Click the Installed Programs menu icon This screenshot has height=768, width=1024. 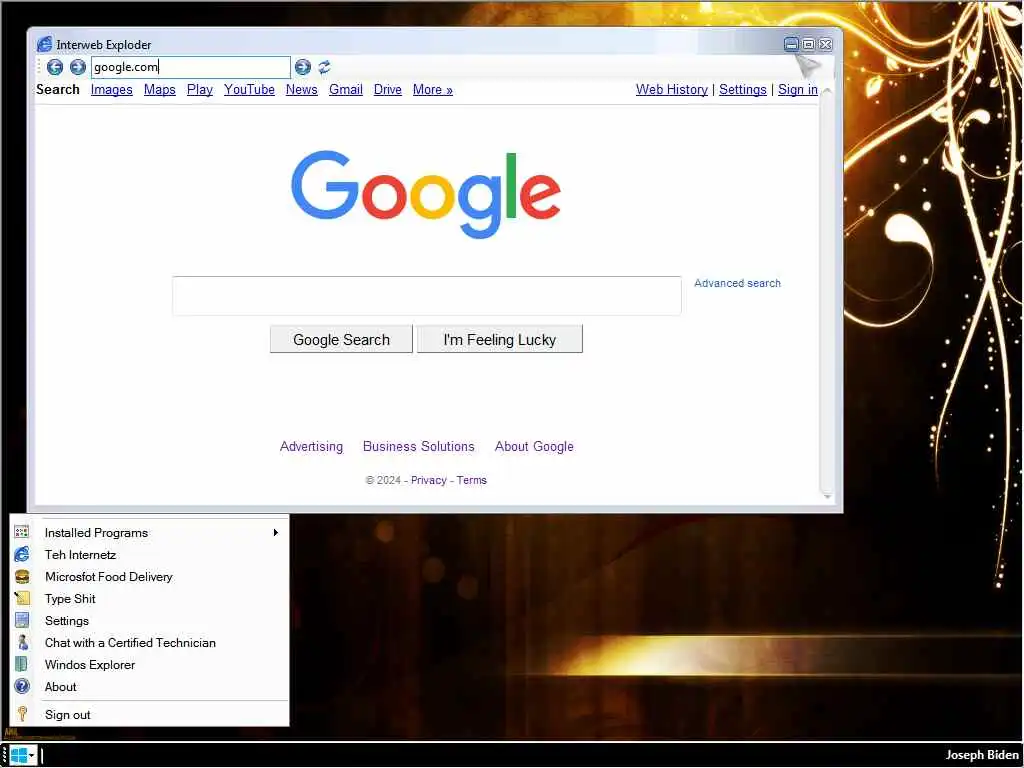(22, 532)
